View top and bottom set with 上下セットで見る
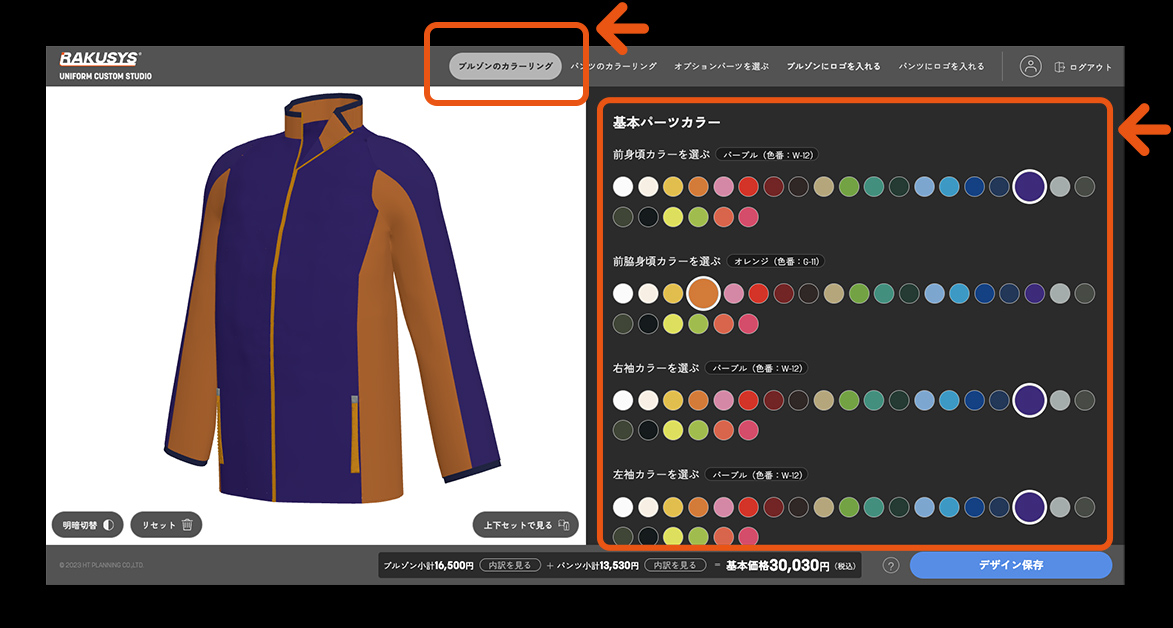1173x628 pixels. click(526, 525)
